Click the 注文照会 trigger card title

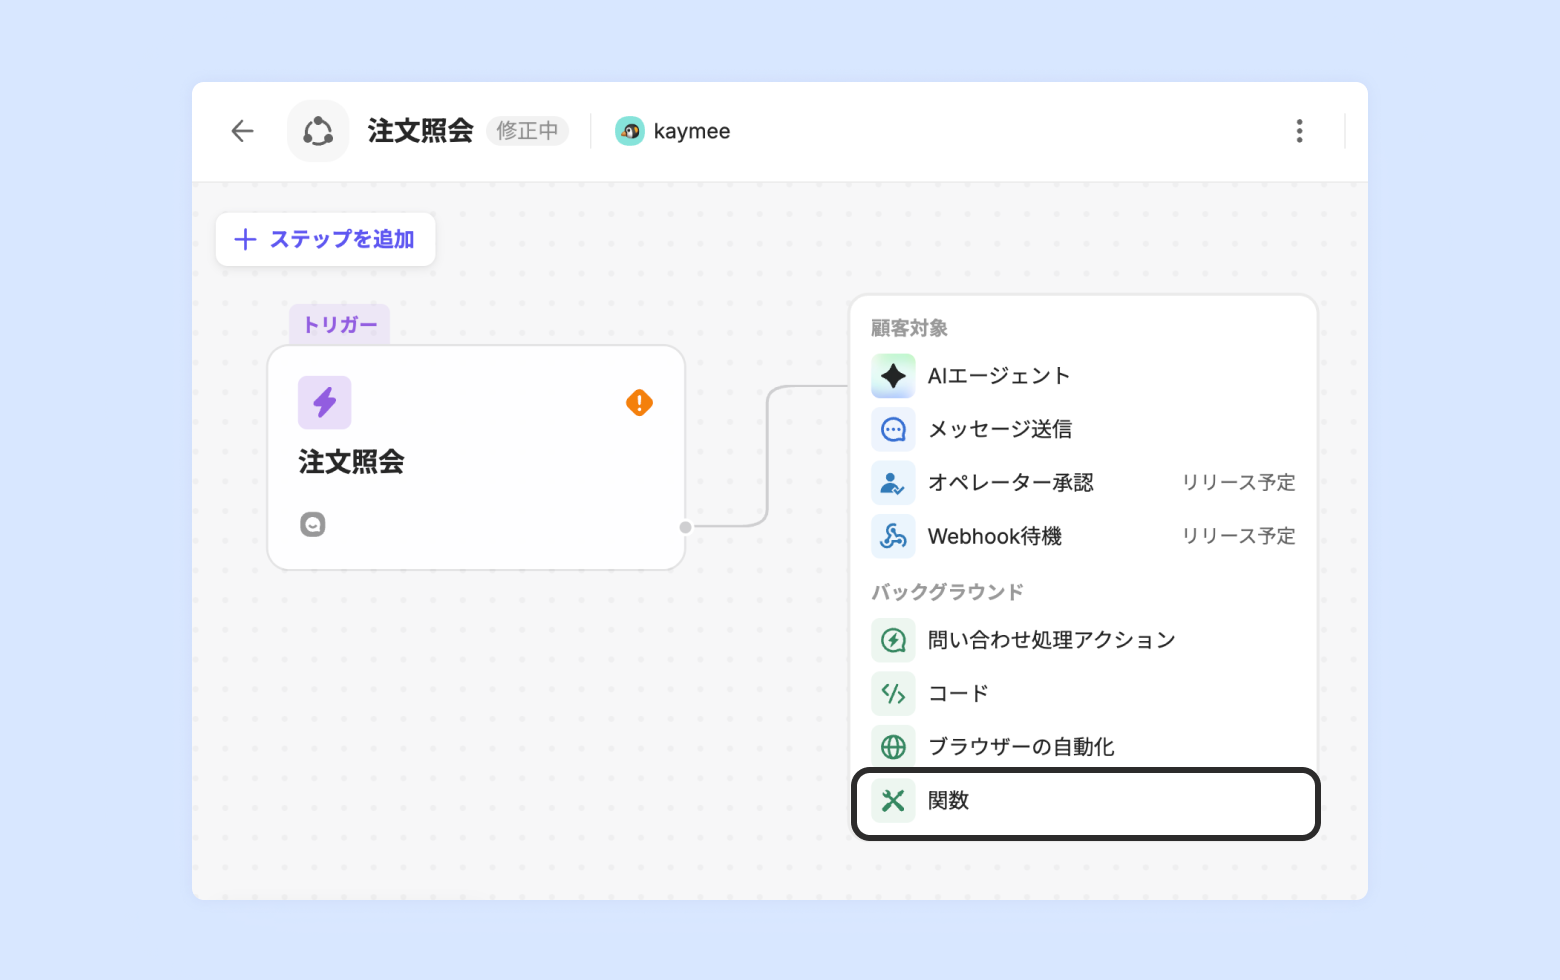point(351,461)
